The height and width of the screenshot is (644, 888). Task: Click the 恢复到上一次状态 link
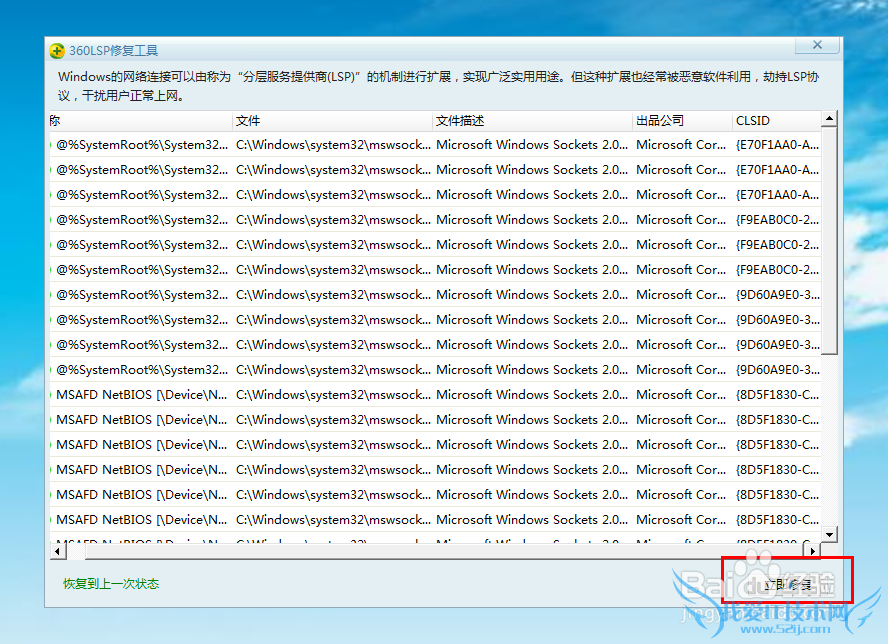111,583
